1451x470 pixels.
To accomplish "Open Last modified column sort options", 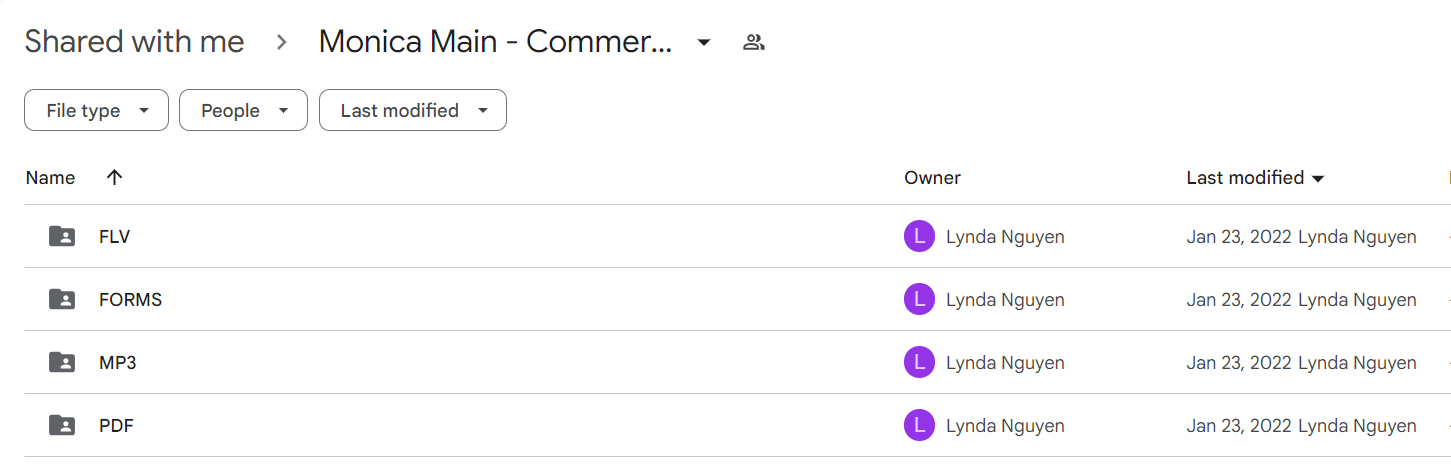I will tap(1255, 178).
